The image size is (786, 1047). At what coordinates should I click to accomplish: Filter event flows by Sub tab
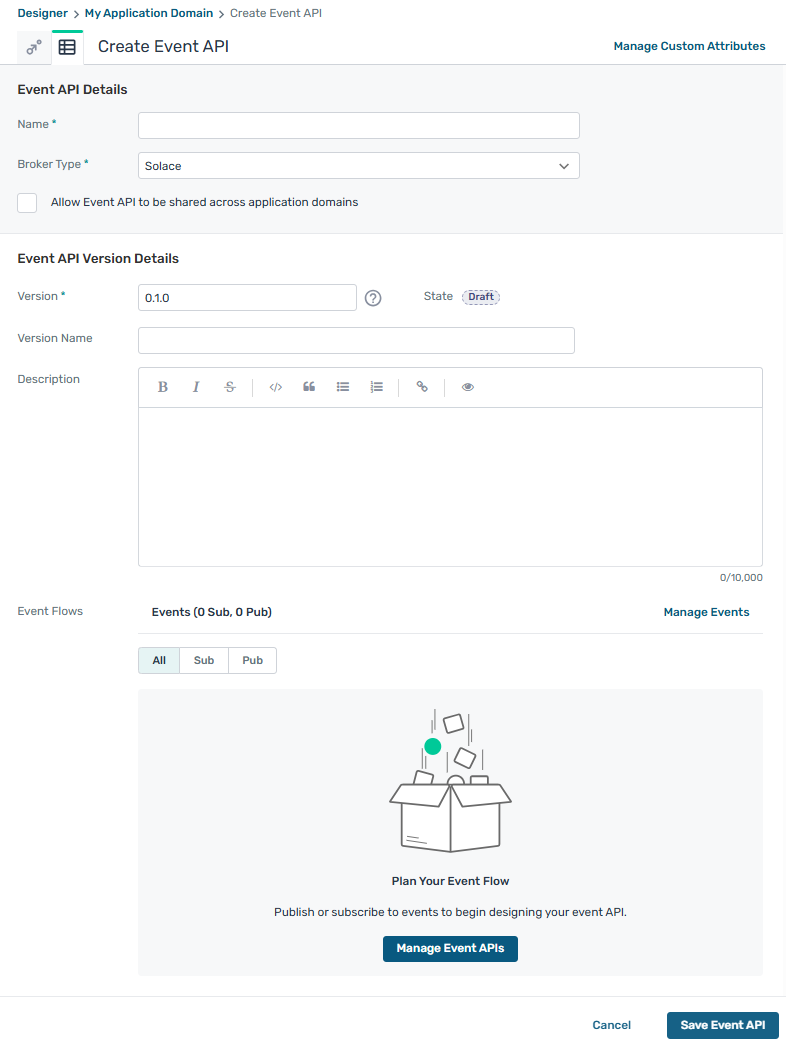(204, 661)
